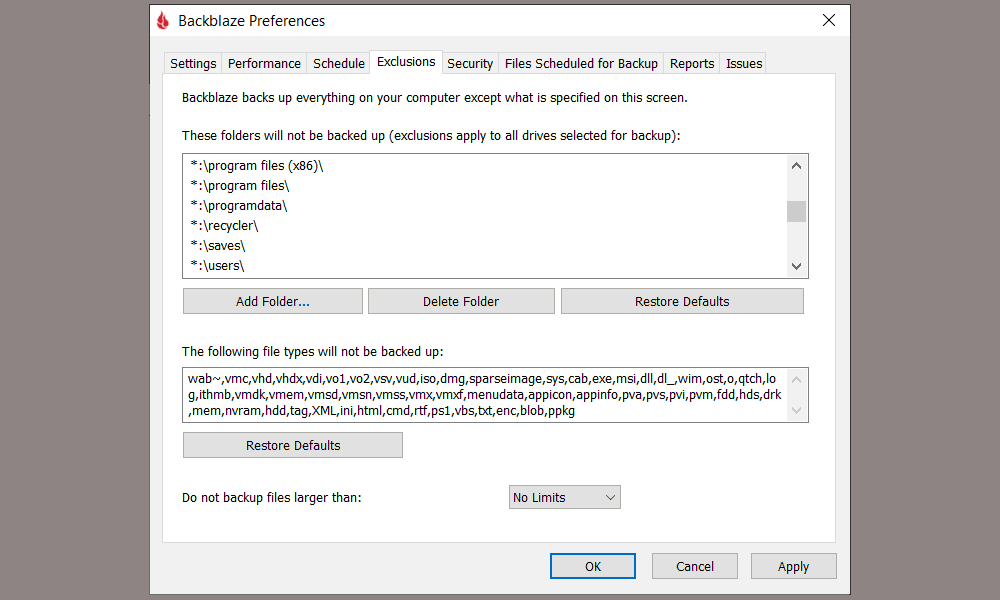Go to the Schedule tab
1000x600 pixels.
(339, 63)
